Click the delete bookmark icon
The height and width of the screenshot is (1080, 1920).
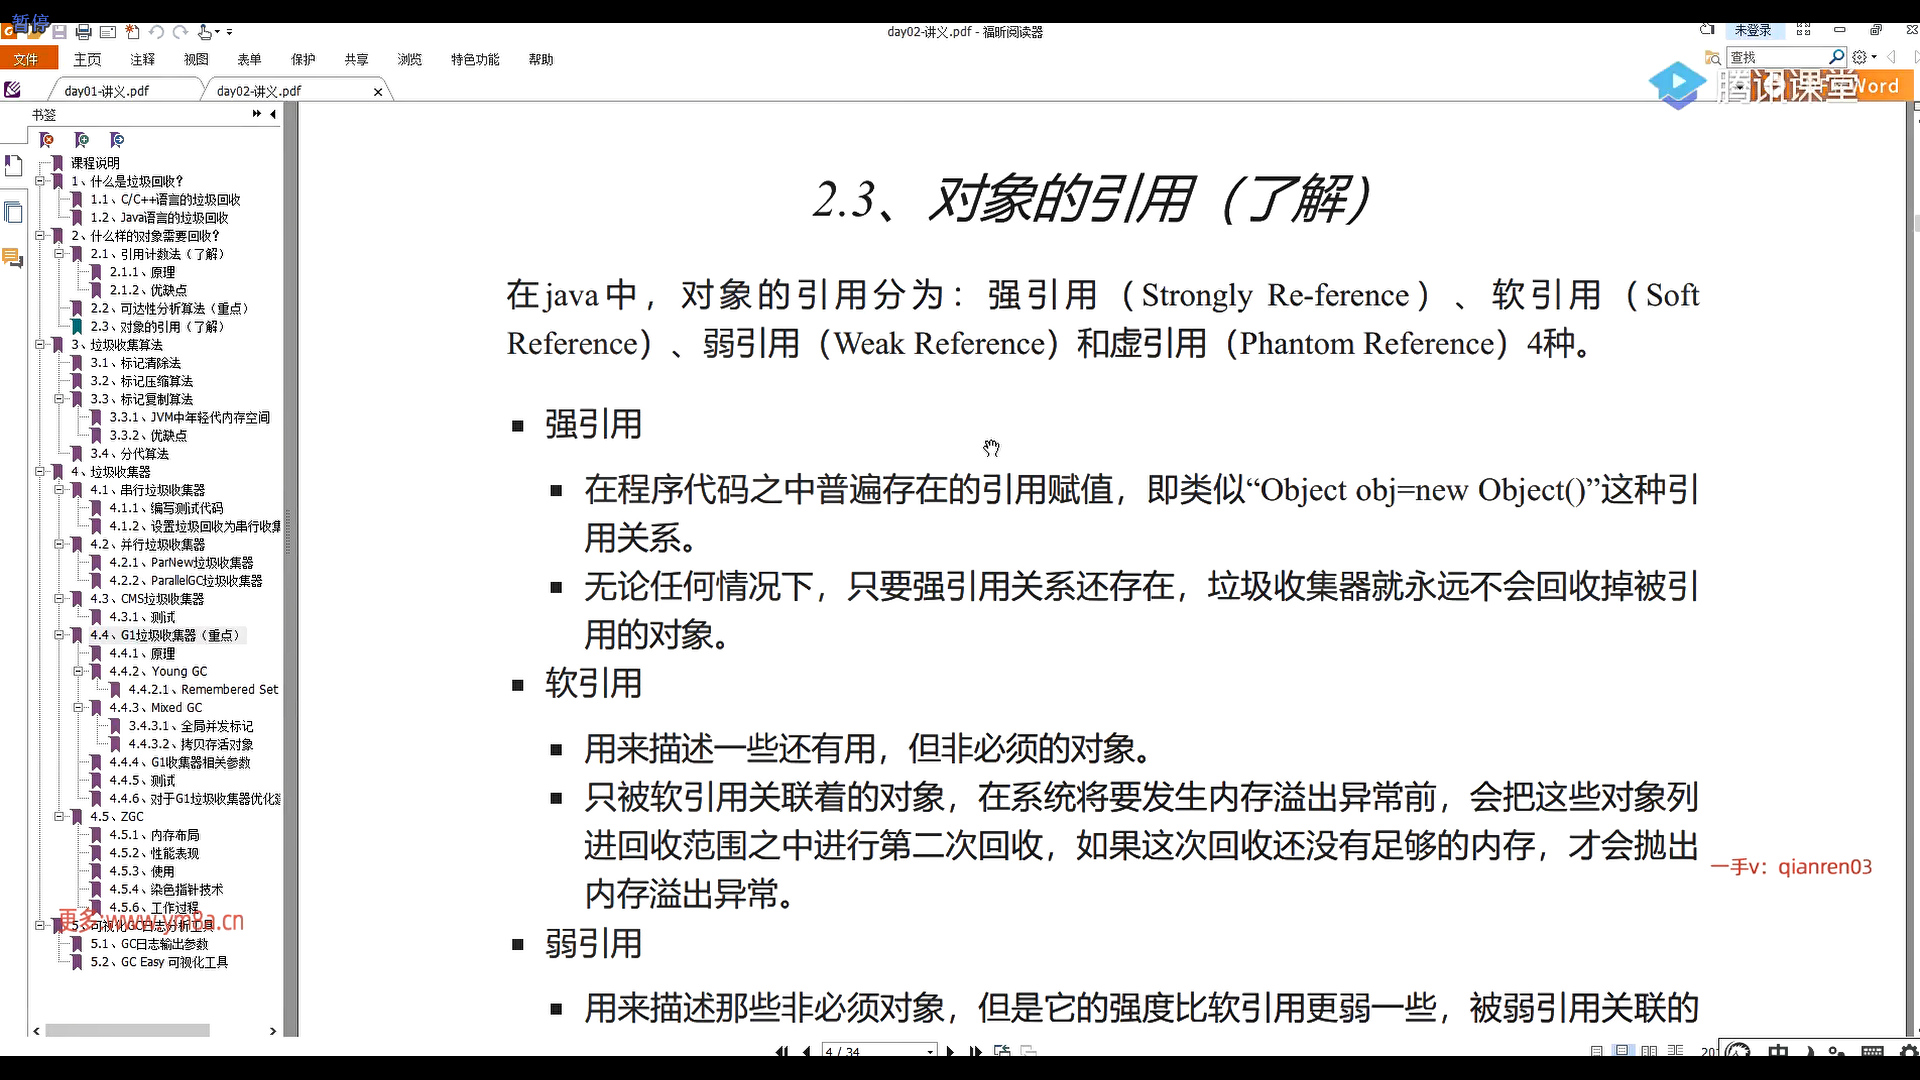[46, 140]
